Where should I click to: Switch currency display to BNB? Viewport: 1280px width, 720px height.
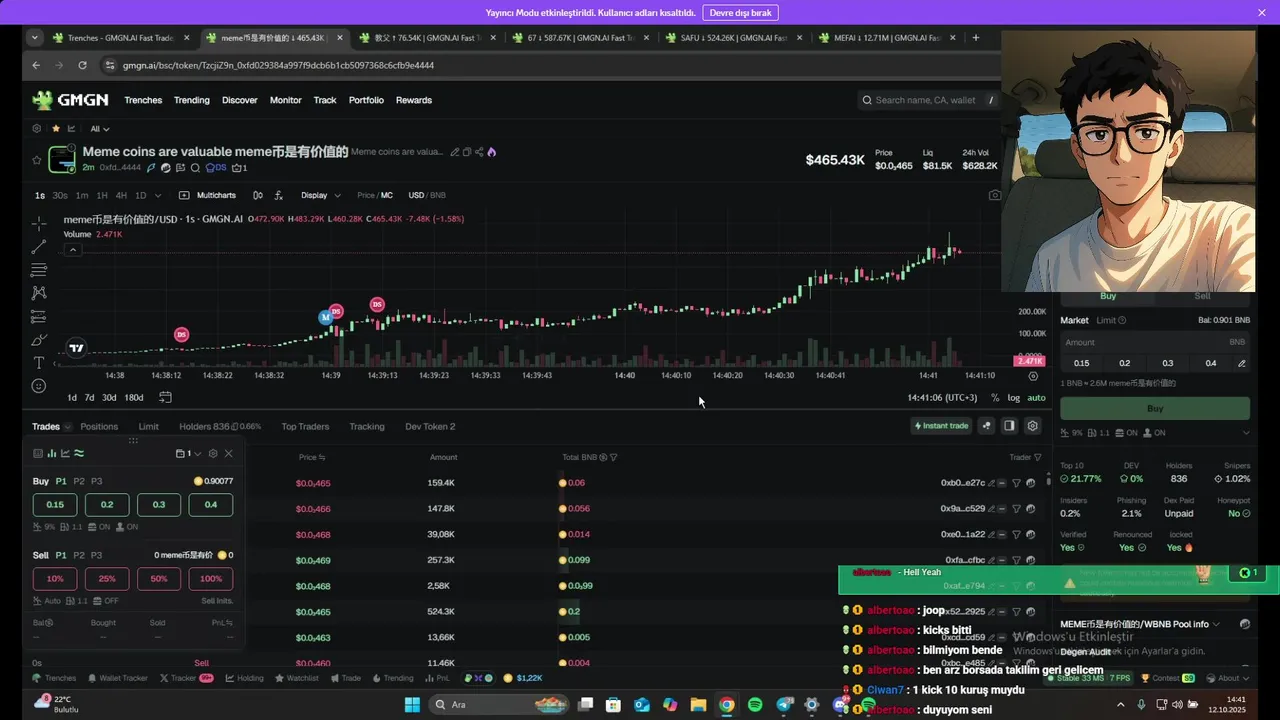pos(438,195)
